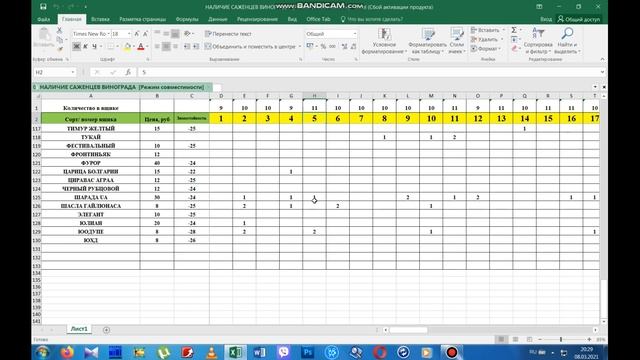Open Sort and Filter (Сортировка и фильтр)
Viewport: 640px width, 360px height.
(x=538, y=41)
